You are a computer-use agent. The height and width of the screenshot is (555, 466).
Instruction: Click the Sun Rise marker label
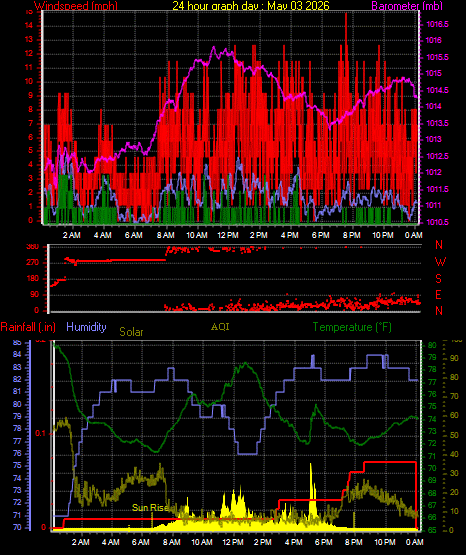pyautogui.click(x=154, y=508)
